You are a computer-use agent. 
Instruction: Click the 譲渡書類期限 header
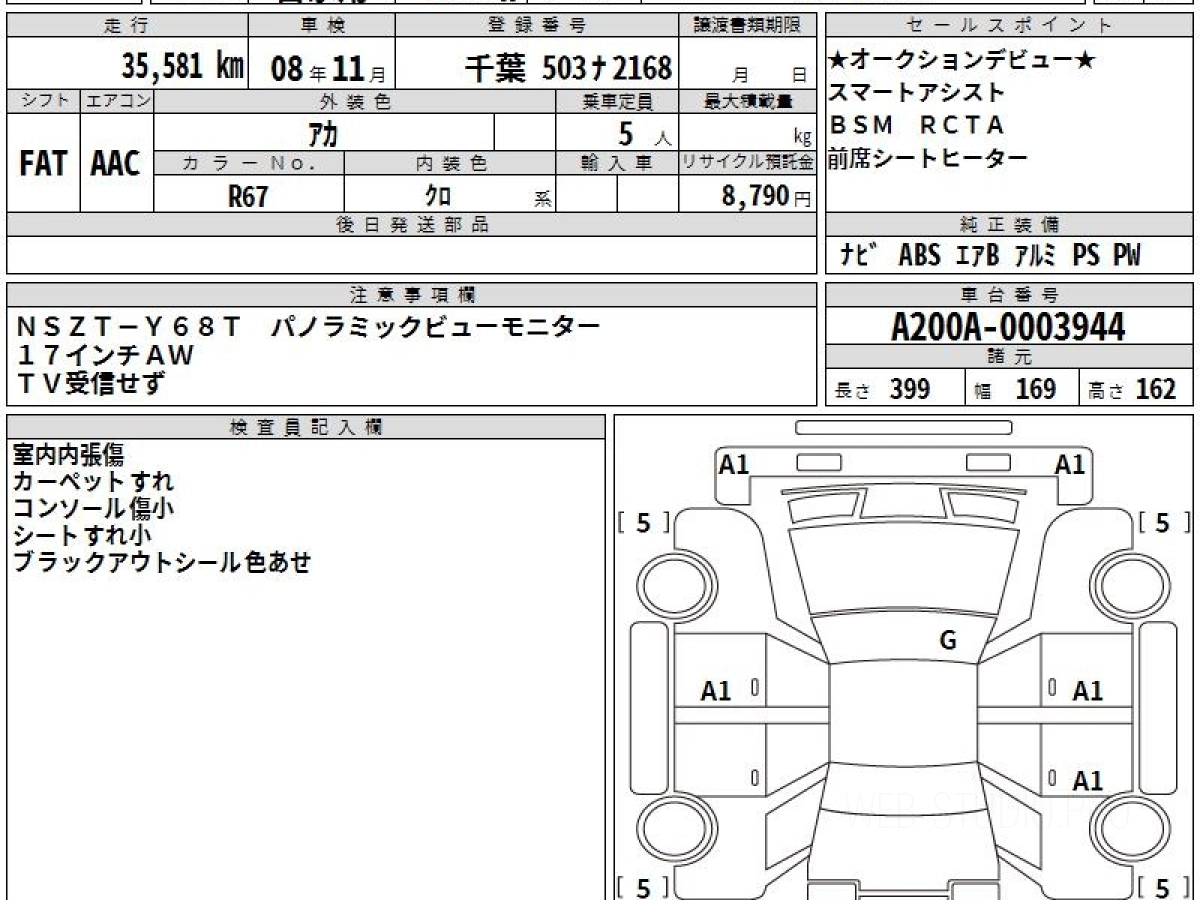click(x=748, y=26)
